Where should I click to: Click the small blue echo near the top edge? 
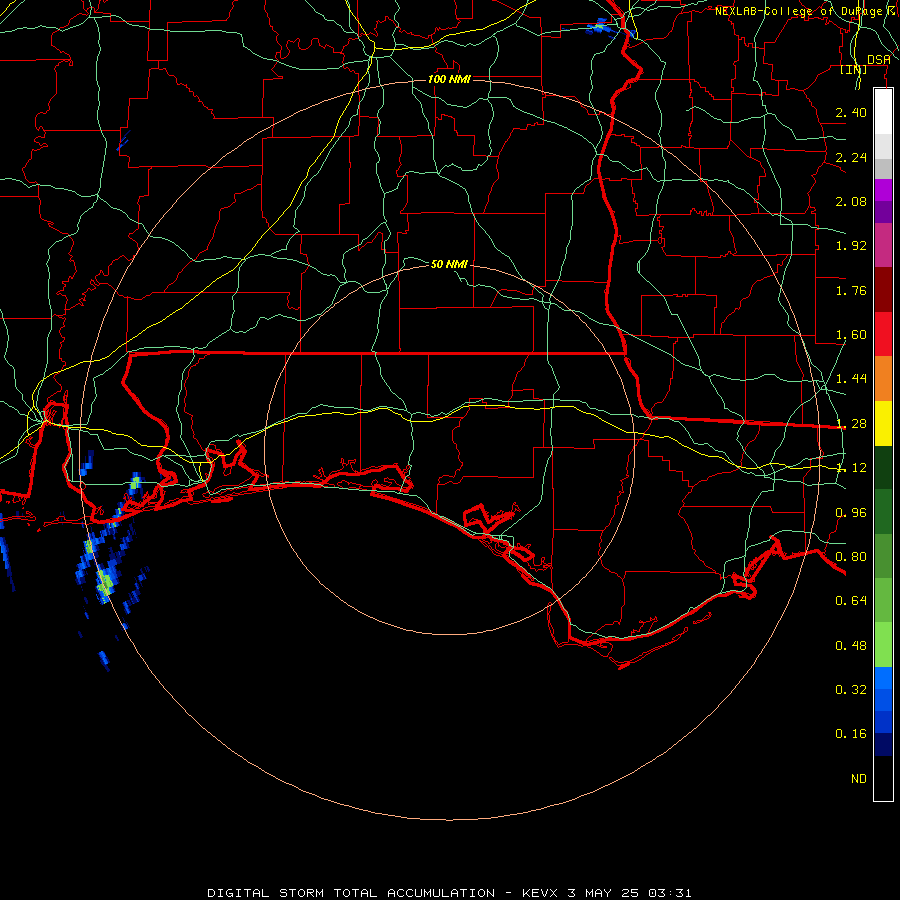tap(599, 26)
